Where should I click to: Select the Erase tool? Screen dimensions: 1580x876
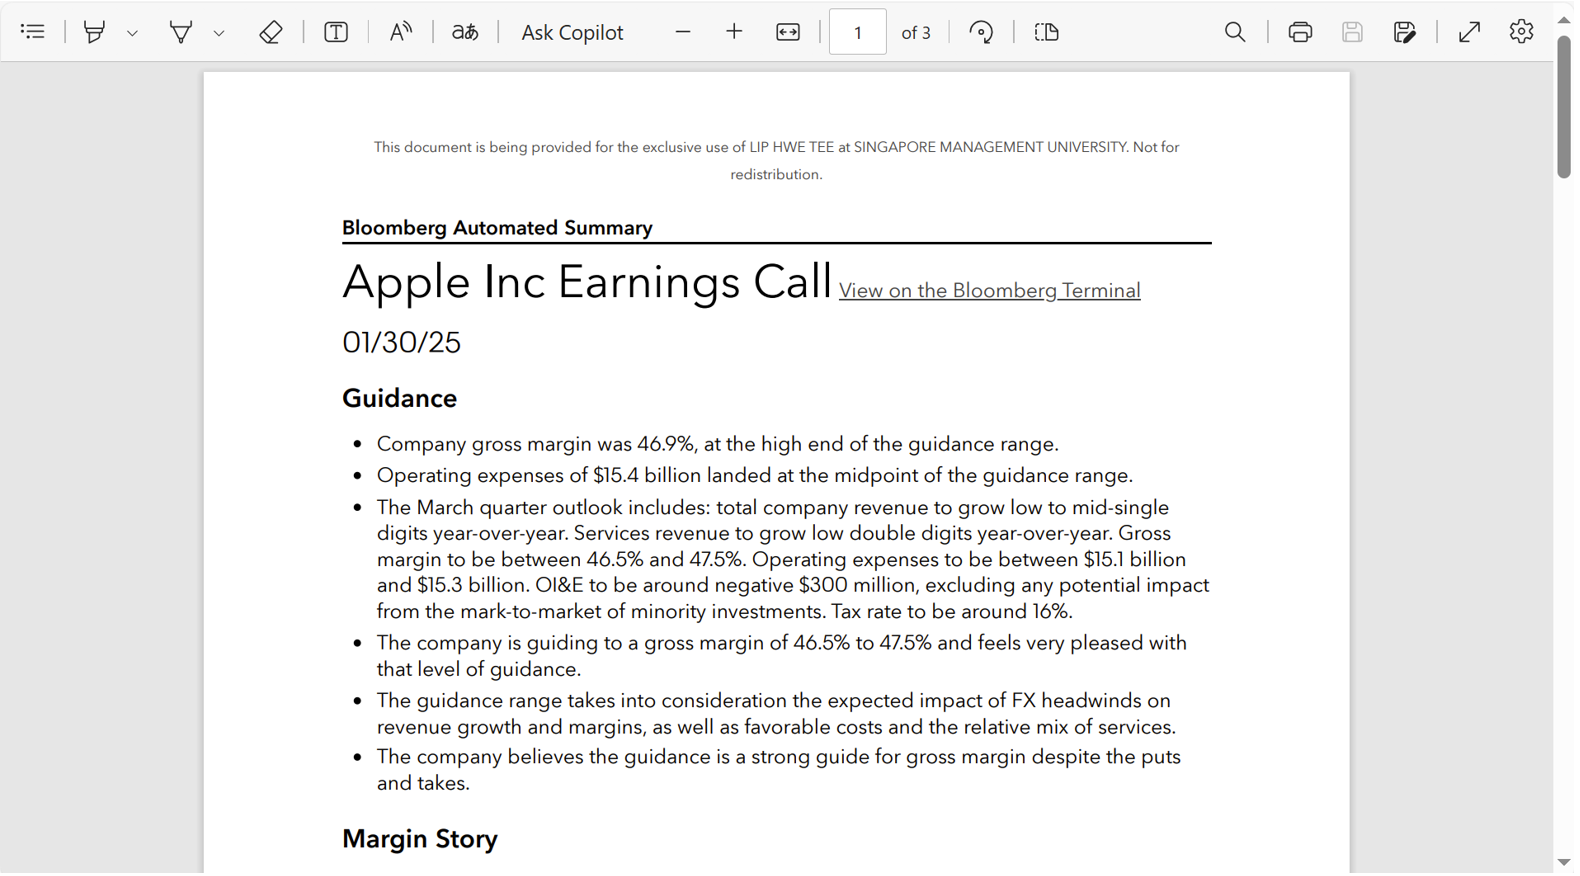click(x=271, y=32)
